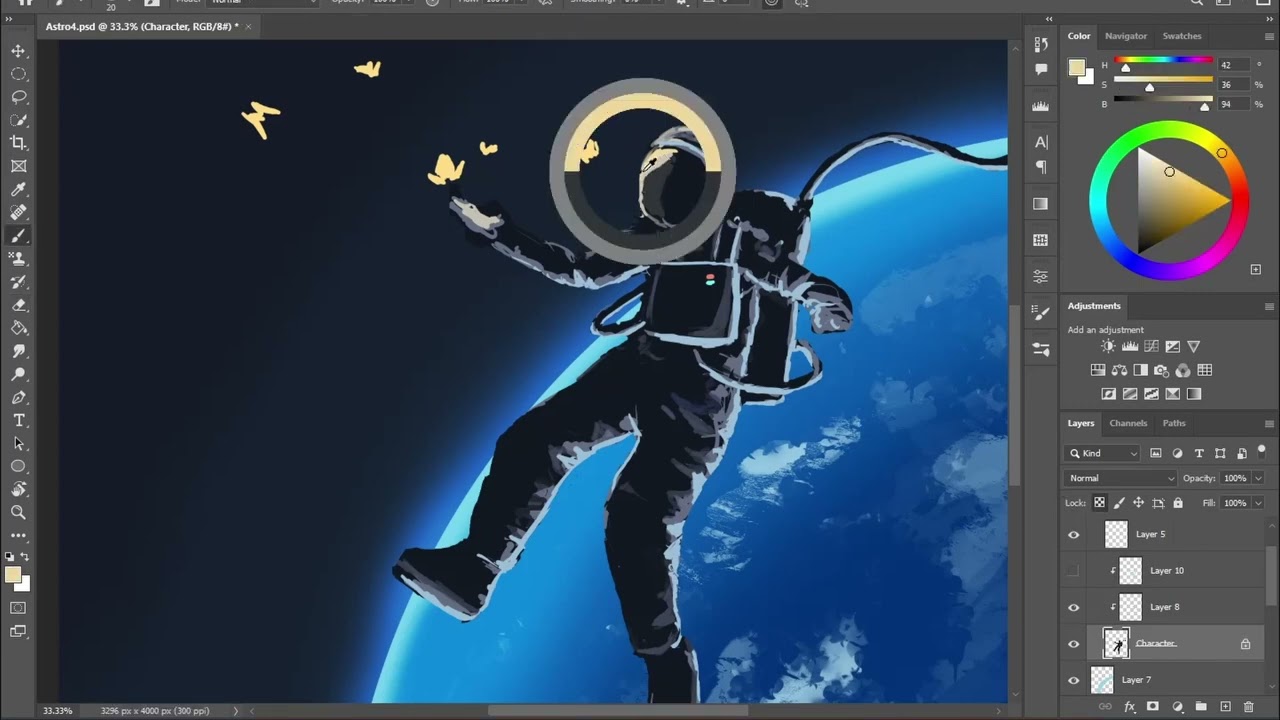Open the Comments panel icon
This screenshot has height=720, width=1280.
click(1041, 70)
